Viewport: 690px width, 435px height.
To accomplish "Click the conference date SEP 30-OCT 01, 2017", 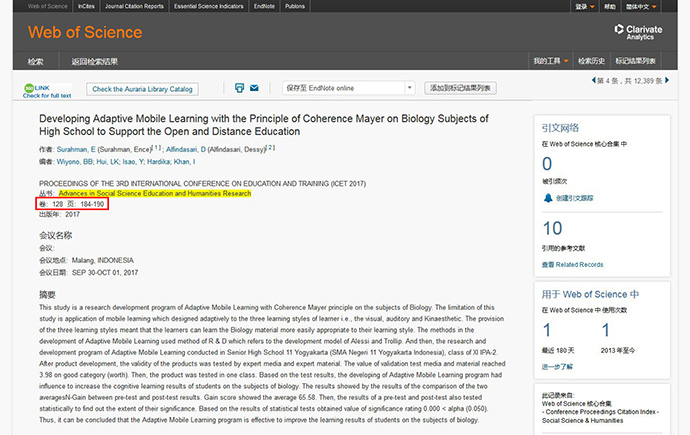I will point(105,273).
